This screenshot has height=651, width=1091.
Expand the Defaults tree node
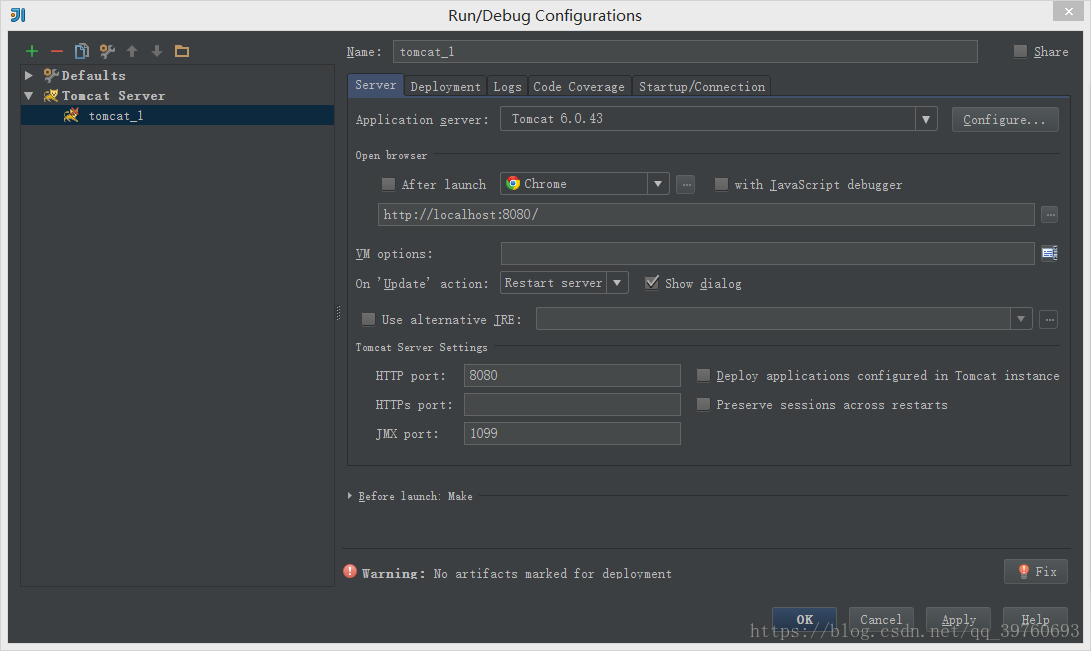pos(29,74)
